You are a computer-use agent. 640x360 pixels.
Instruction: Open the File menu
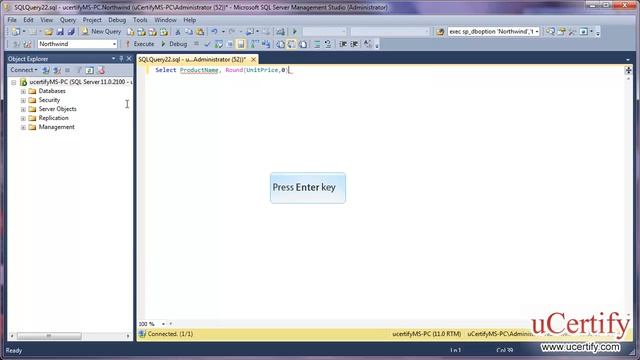pyautogui.click(x=12, y=20)
